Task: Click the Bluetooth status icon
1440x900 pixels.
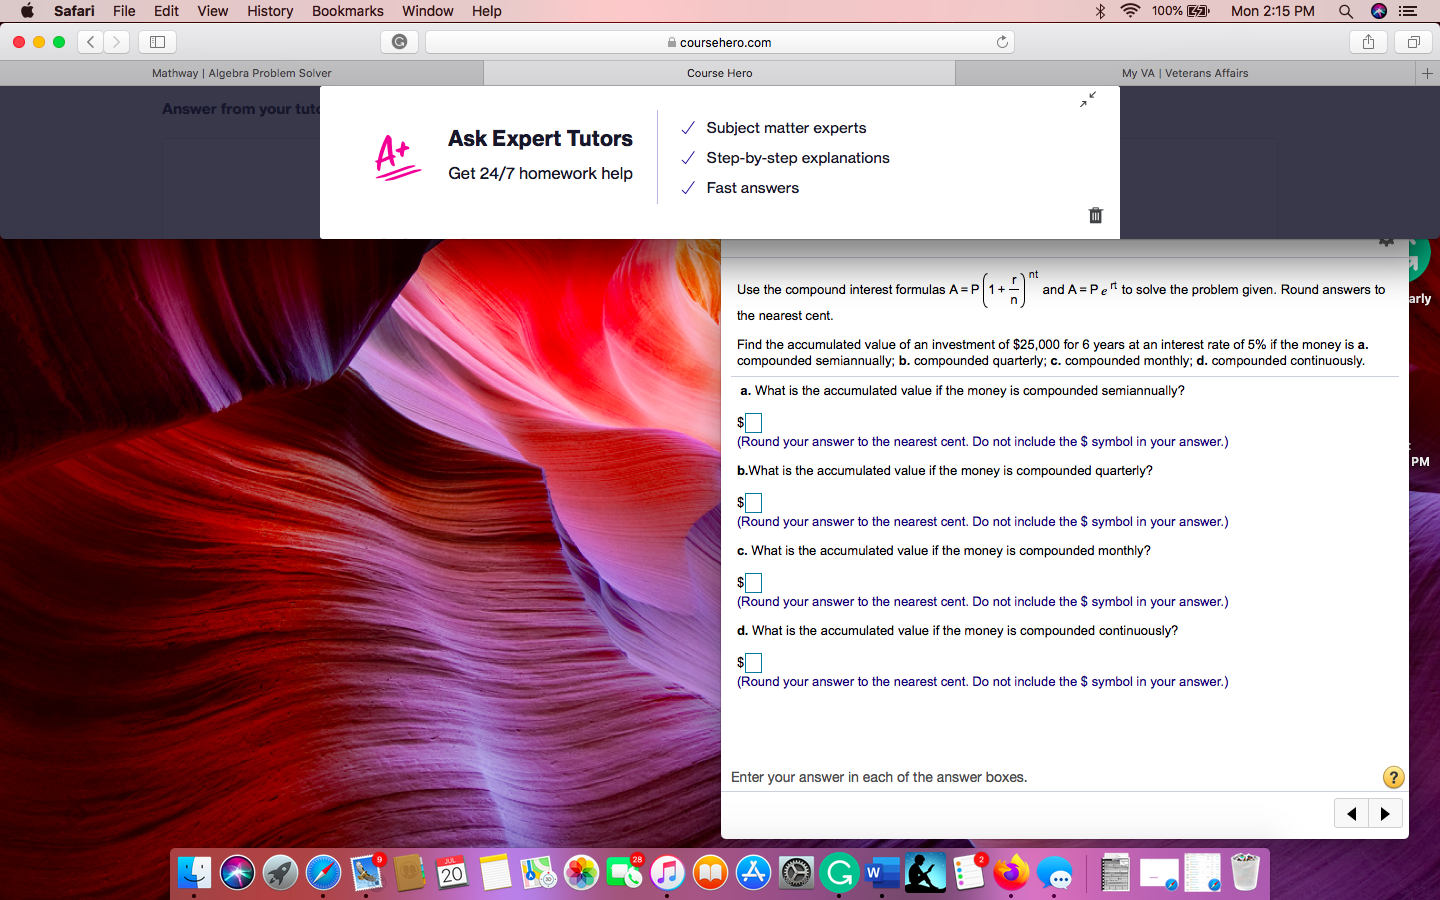Action: pyautogui.click(x=1100, y=11)
